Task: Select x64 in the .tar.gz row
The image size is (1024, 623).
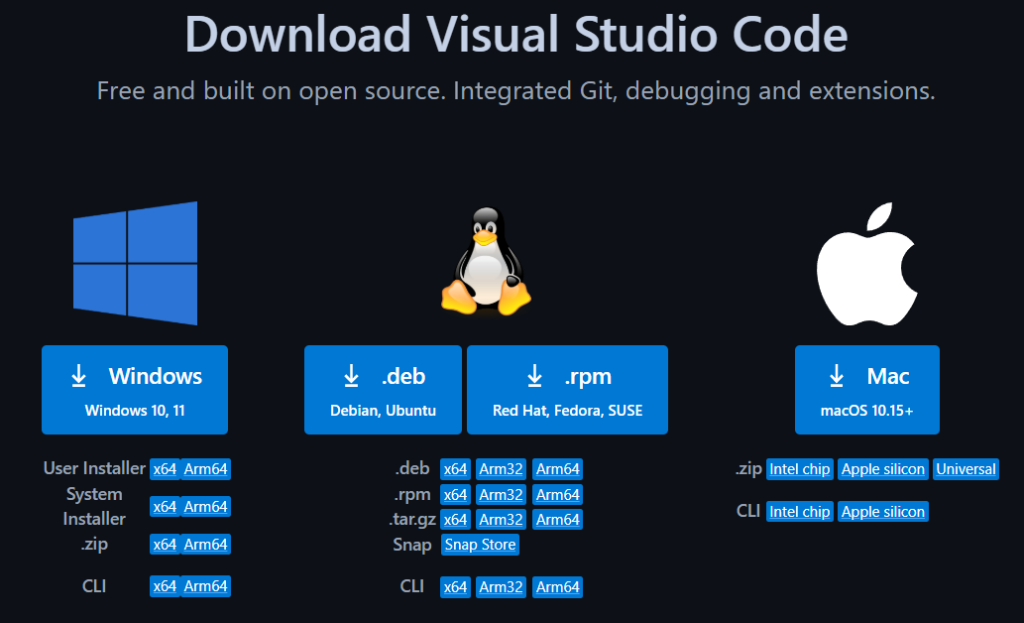Action: tap(456, 520)
